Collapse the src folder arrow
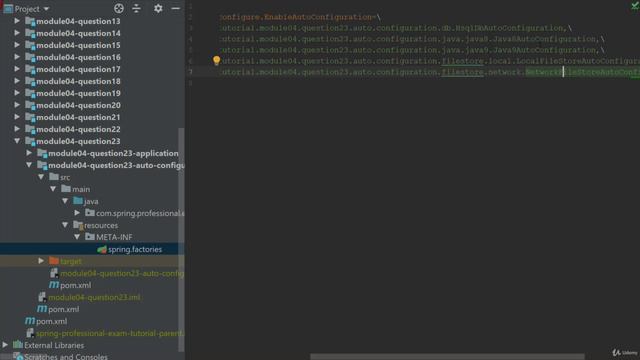 click(x=41, y=177)
